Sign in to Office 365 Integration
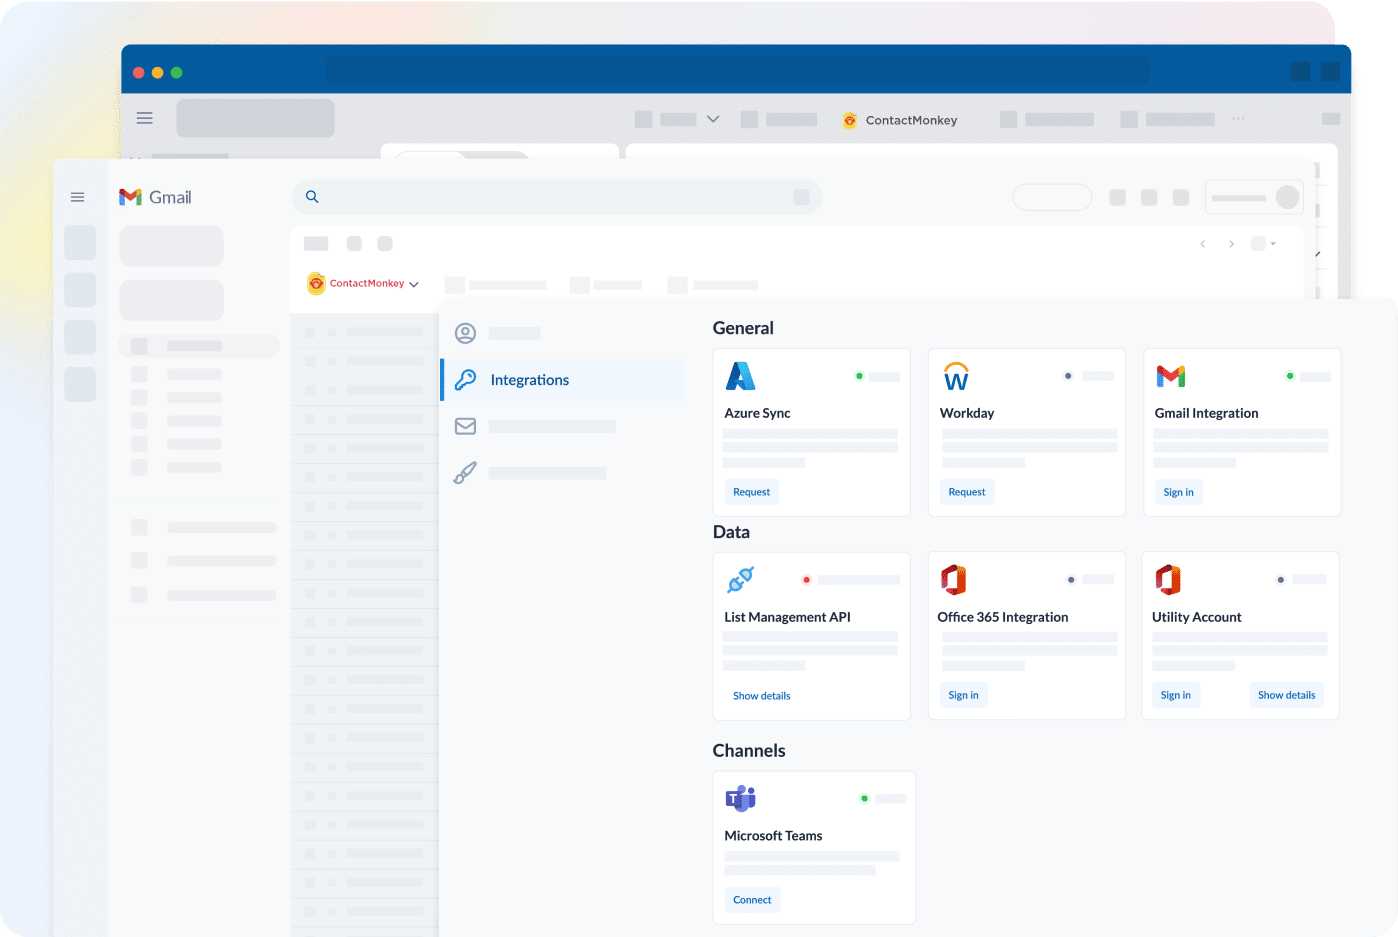Viewport: 1398px width, 937px height. [x=963, y=695]
